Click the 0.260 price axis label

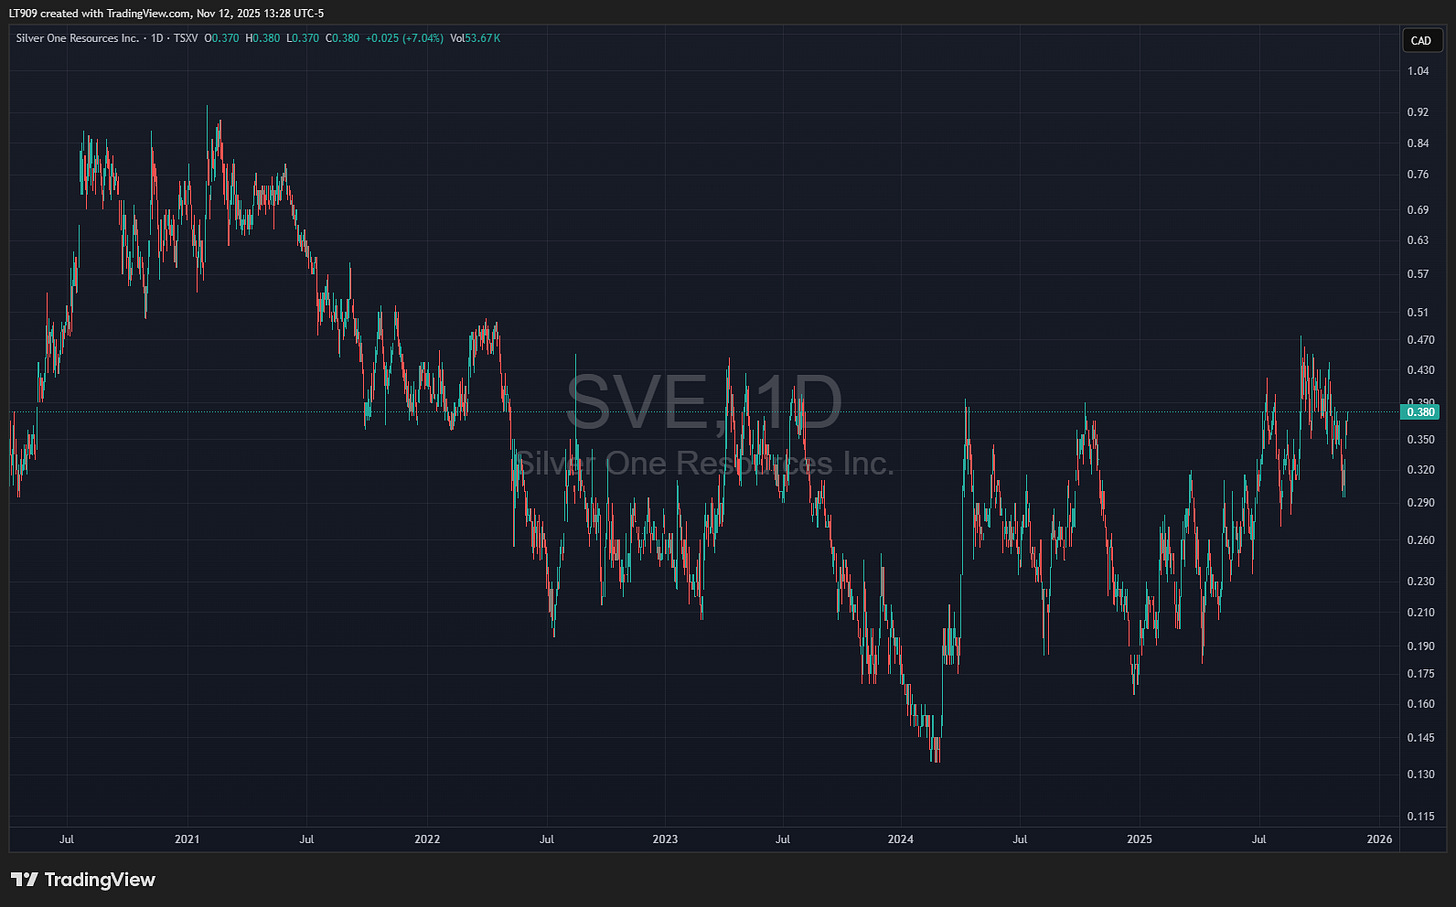(x=1421, y=540)
